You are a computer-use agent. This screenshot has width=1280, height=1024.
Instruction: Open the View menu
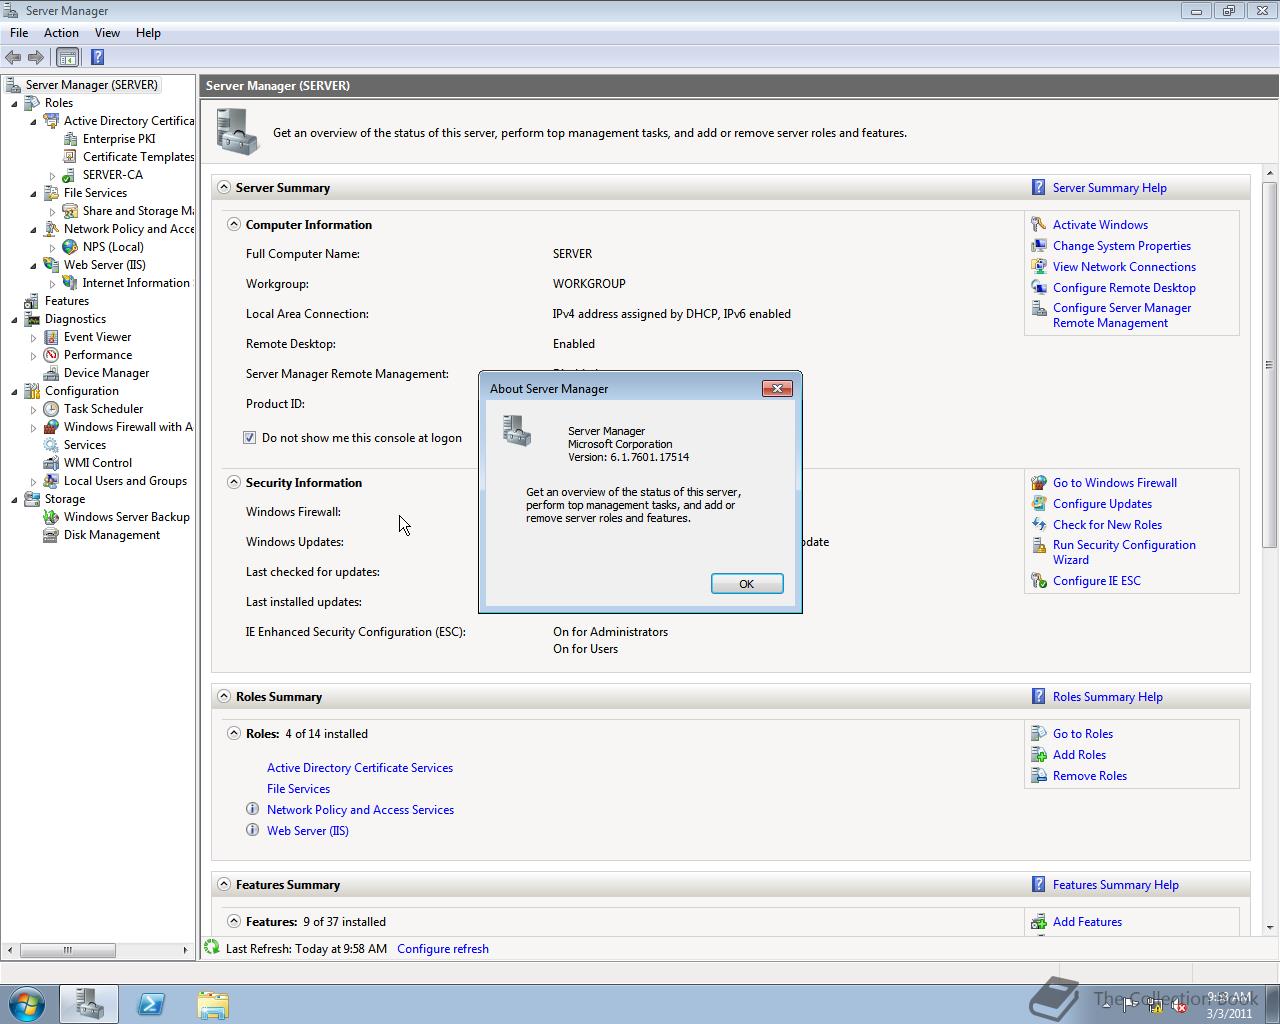click(107, 33)
